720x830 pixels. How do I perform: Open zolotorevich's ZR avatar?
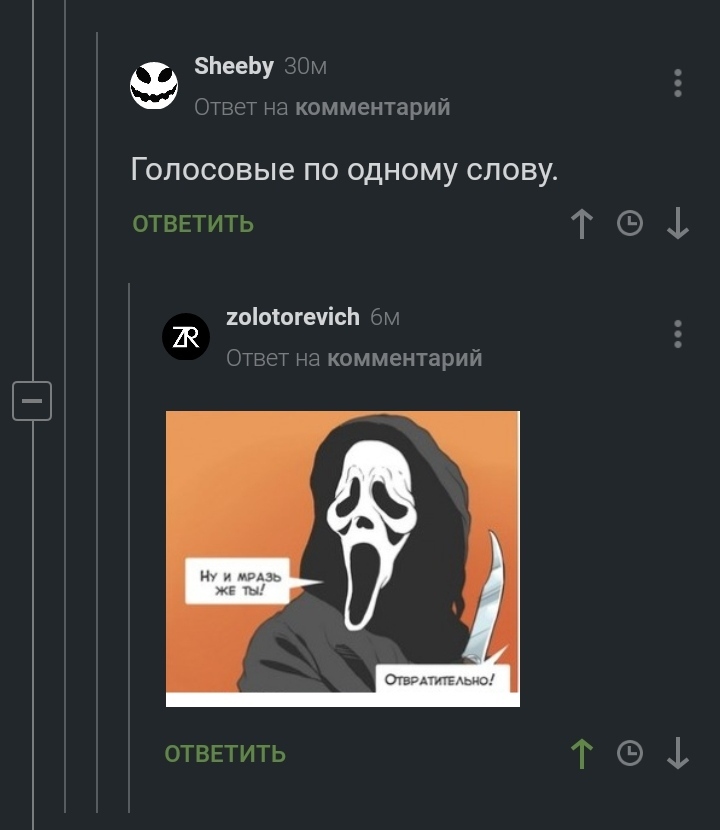186,337
